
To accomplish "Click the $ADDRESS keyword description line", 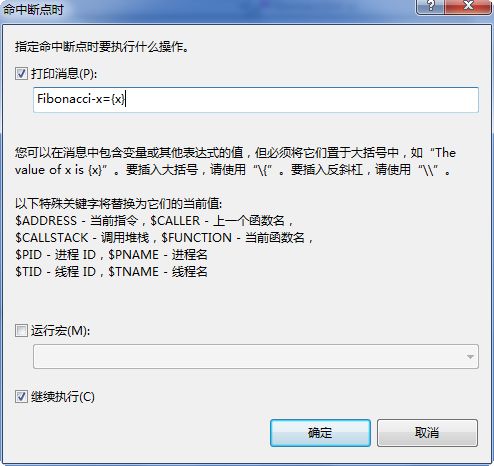I will click(x=154, y=221).
